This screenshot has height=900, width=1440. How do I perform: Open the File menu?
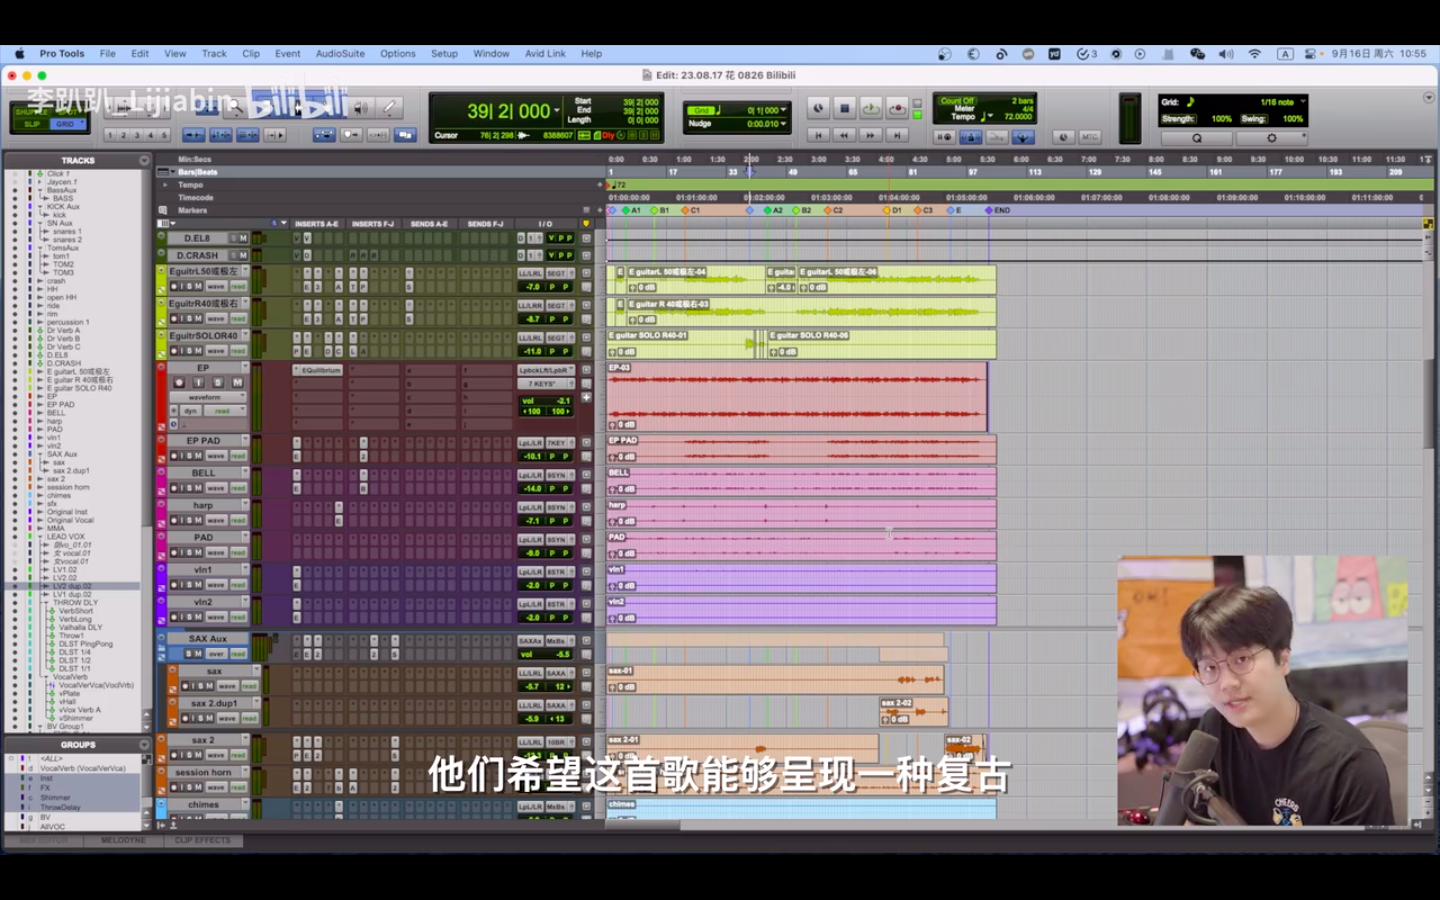coord(107,54)
